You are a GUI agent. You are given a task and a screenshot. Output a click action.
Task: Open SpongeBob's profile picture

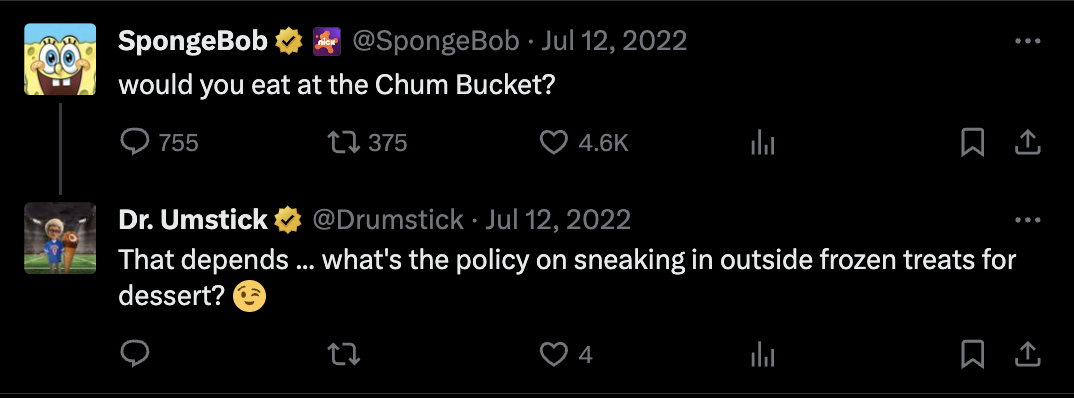click(x=60, y=59)
